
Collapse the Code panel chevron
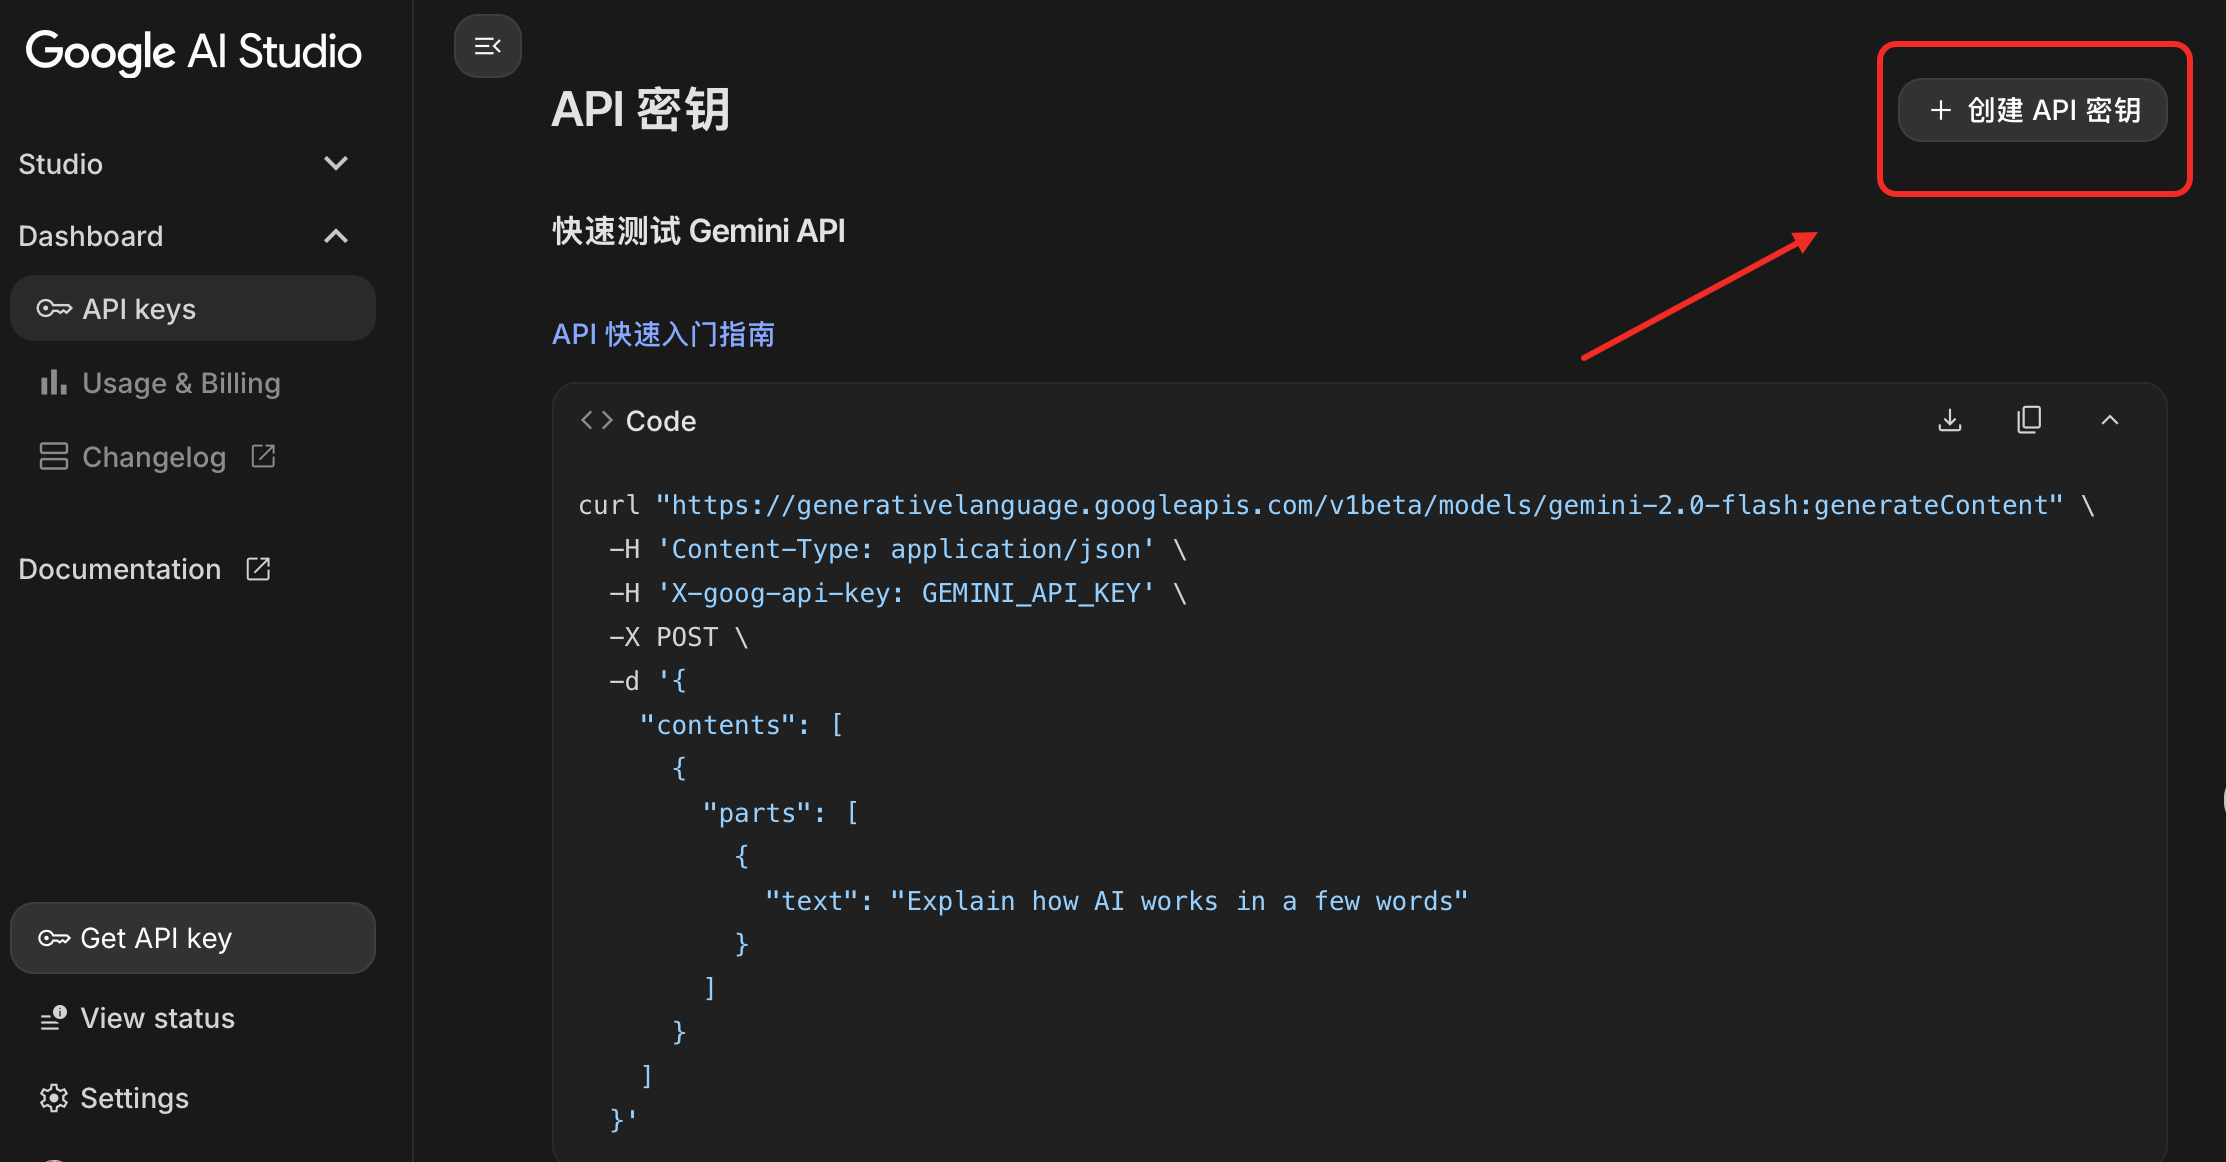[2109, 420]
